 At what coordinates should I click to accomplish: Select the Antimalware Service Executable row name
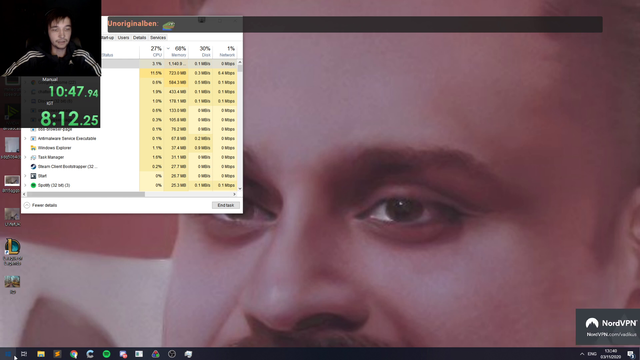click(x=67, y=138)
